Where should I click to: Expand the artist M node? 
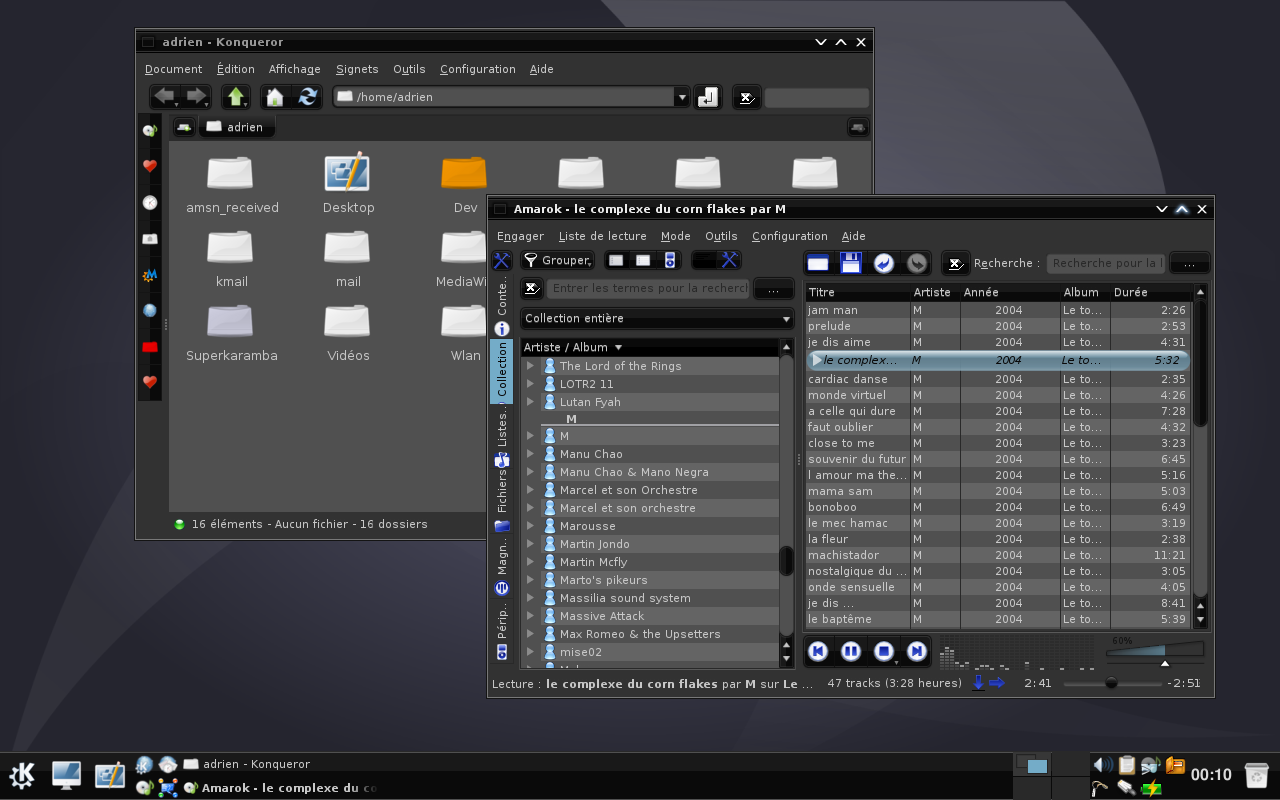530,436
